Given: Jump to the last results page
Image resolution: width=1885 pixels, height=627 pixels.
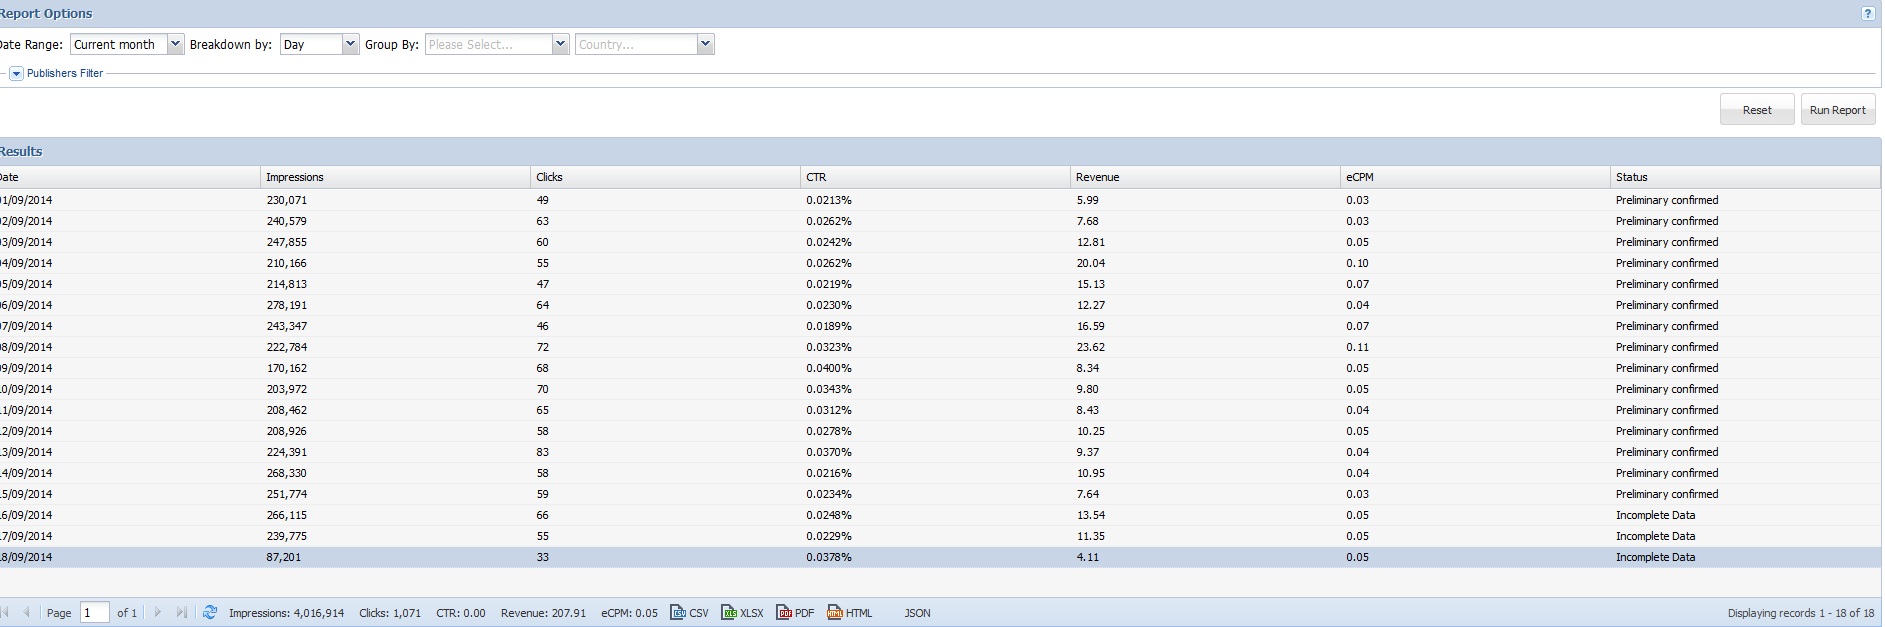Looking at the screenshot, I should coord(181,613).
